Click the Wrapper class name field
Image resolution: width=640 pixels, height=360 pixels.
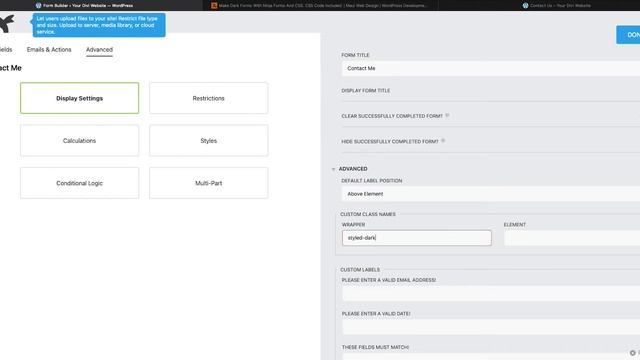coord(417,238)
